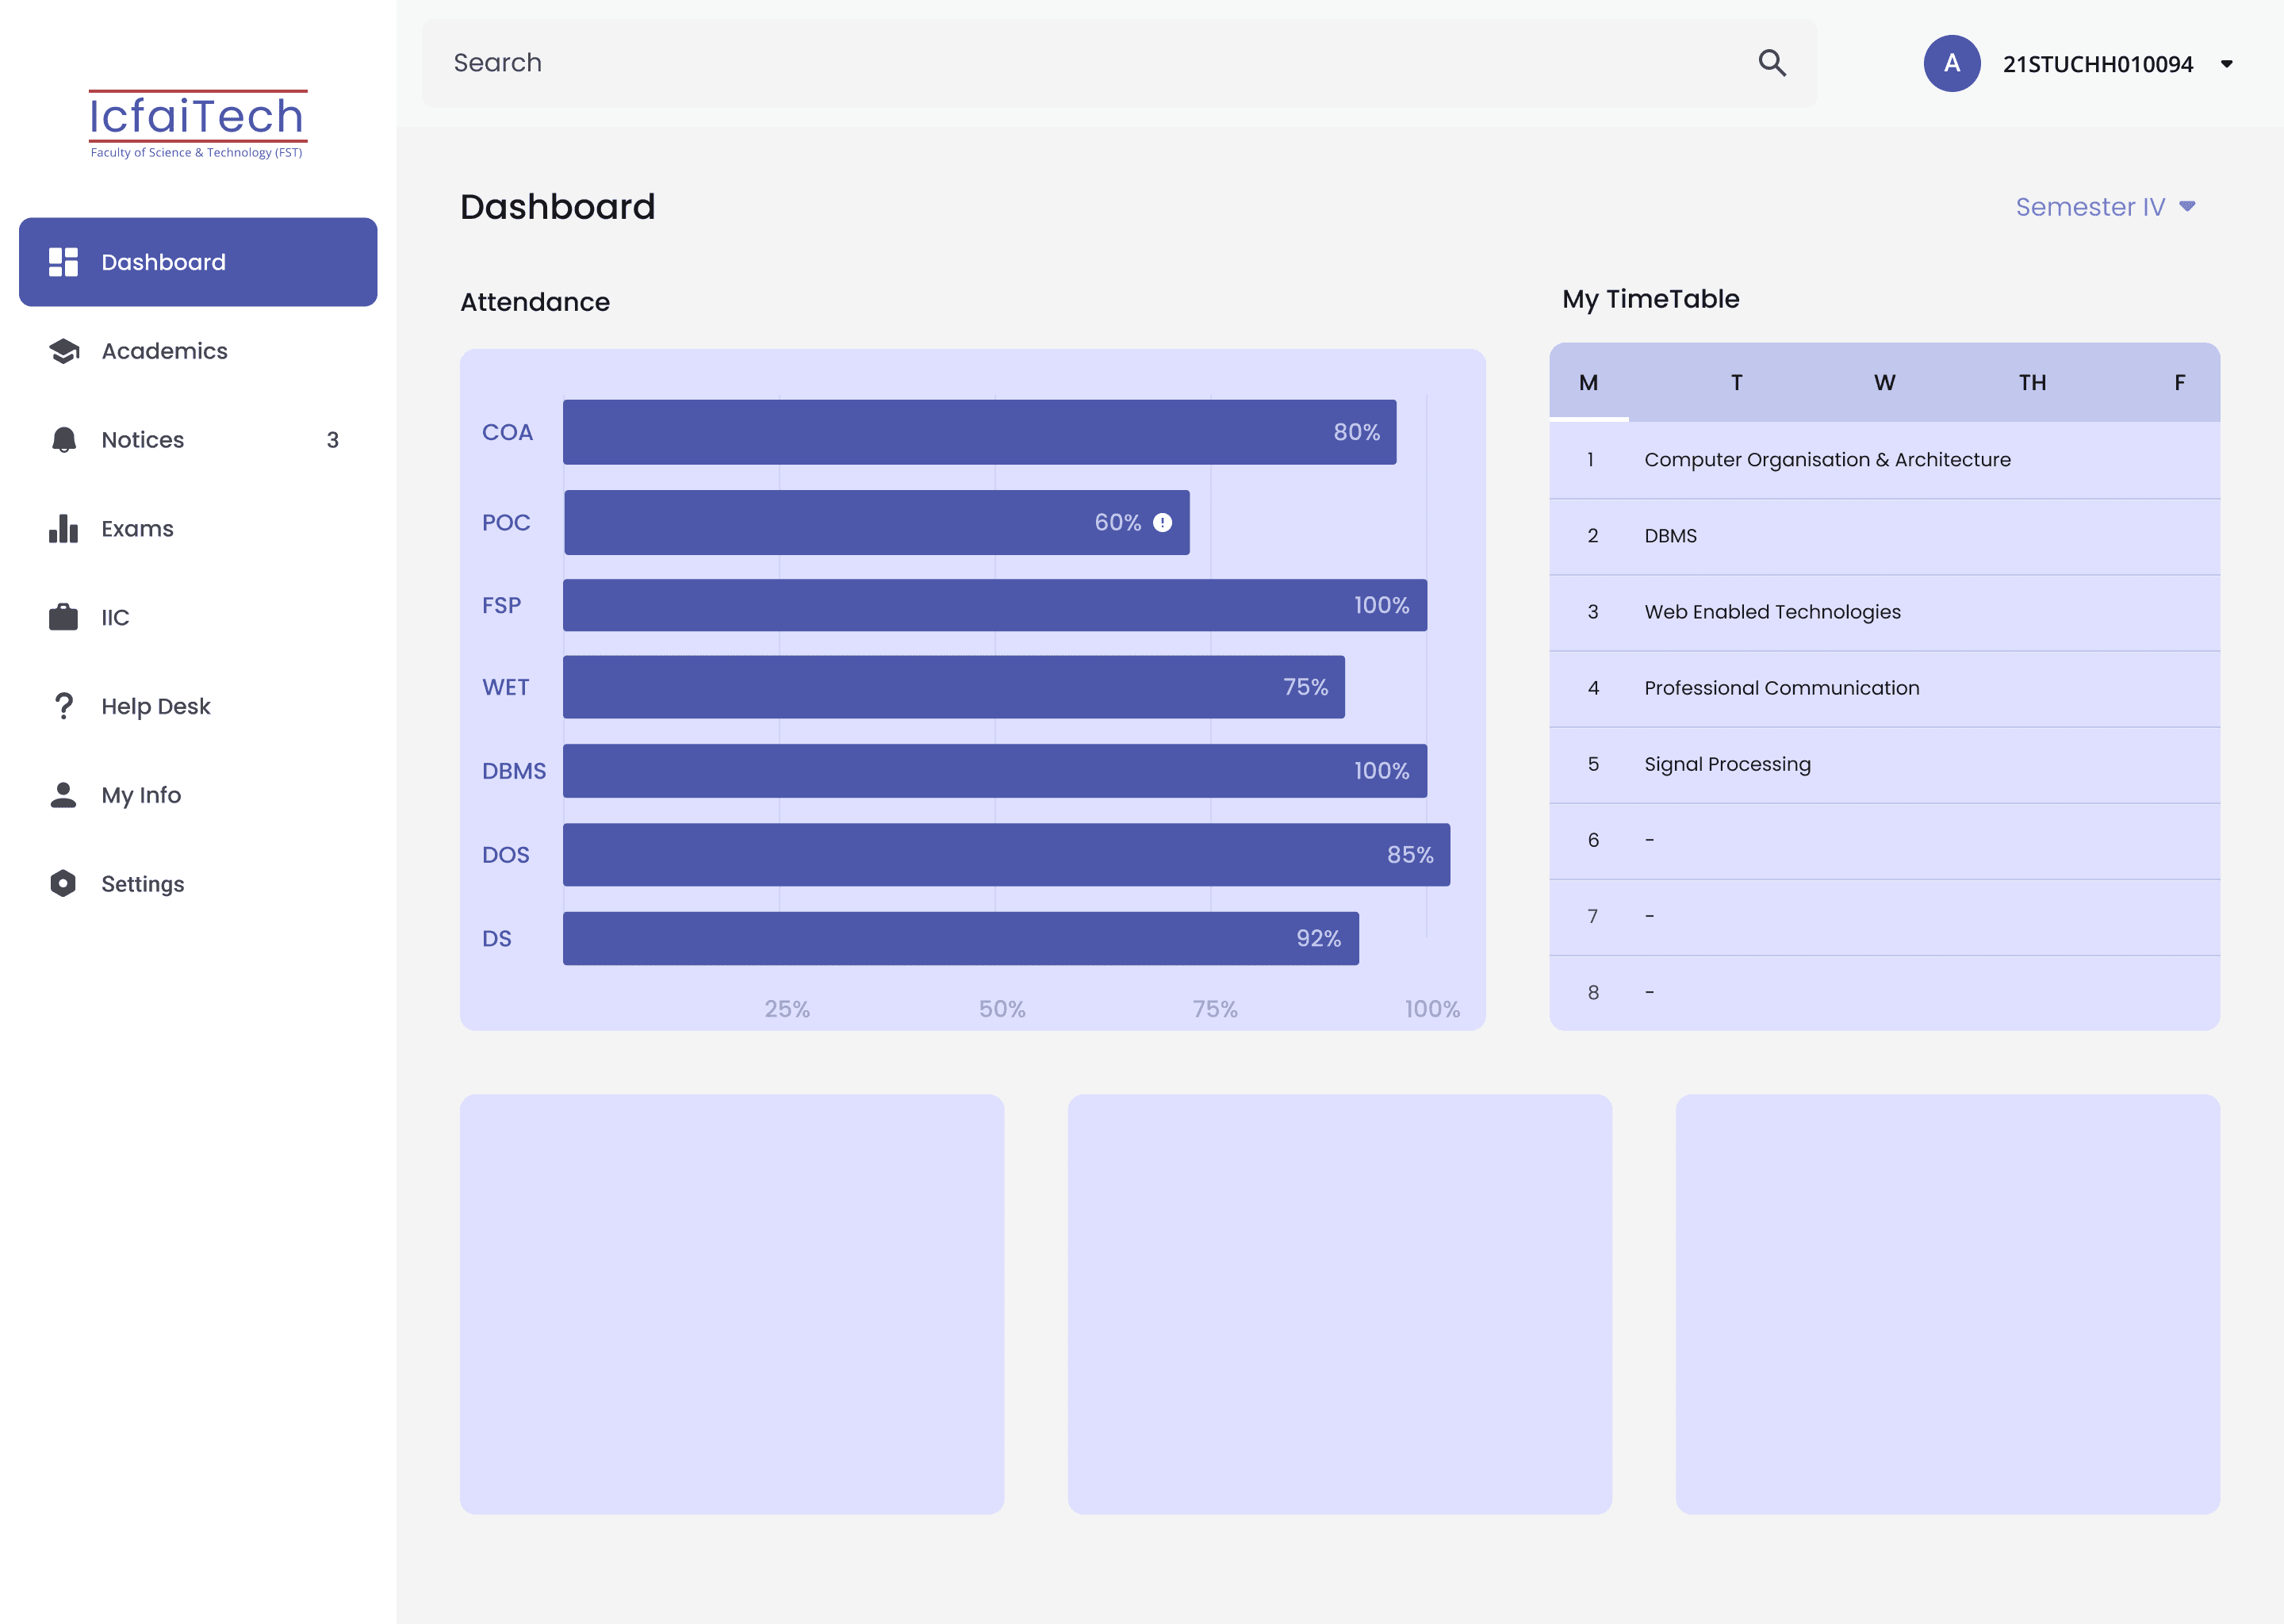2284x1624 pixels.
Task: Switch timetable to Wednesday tab
Action: click(1884, 382)
